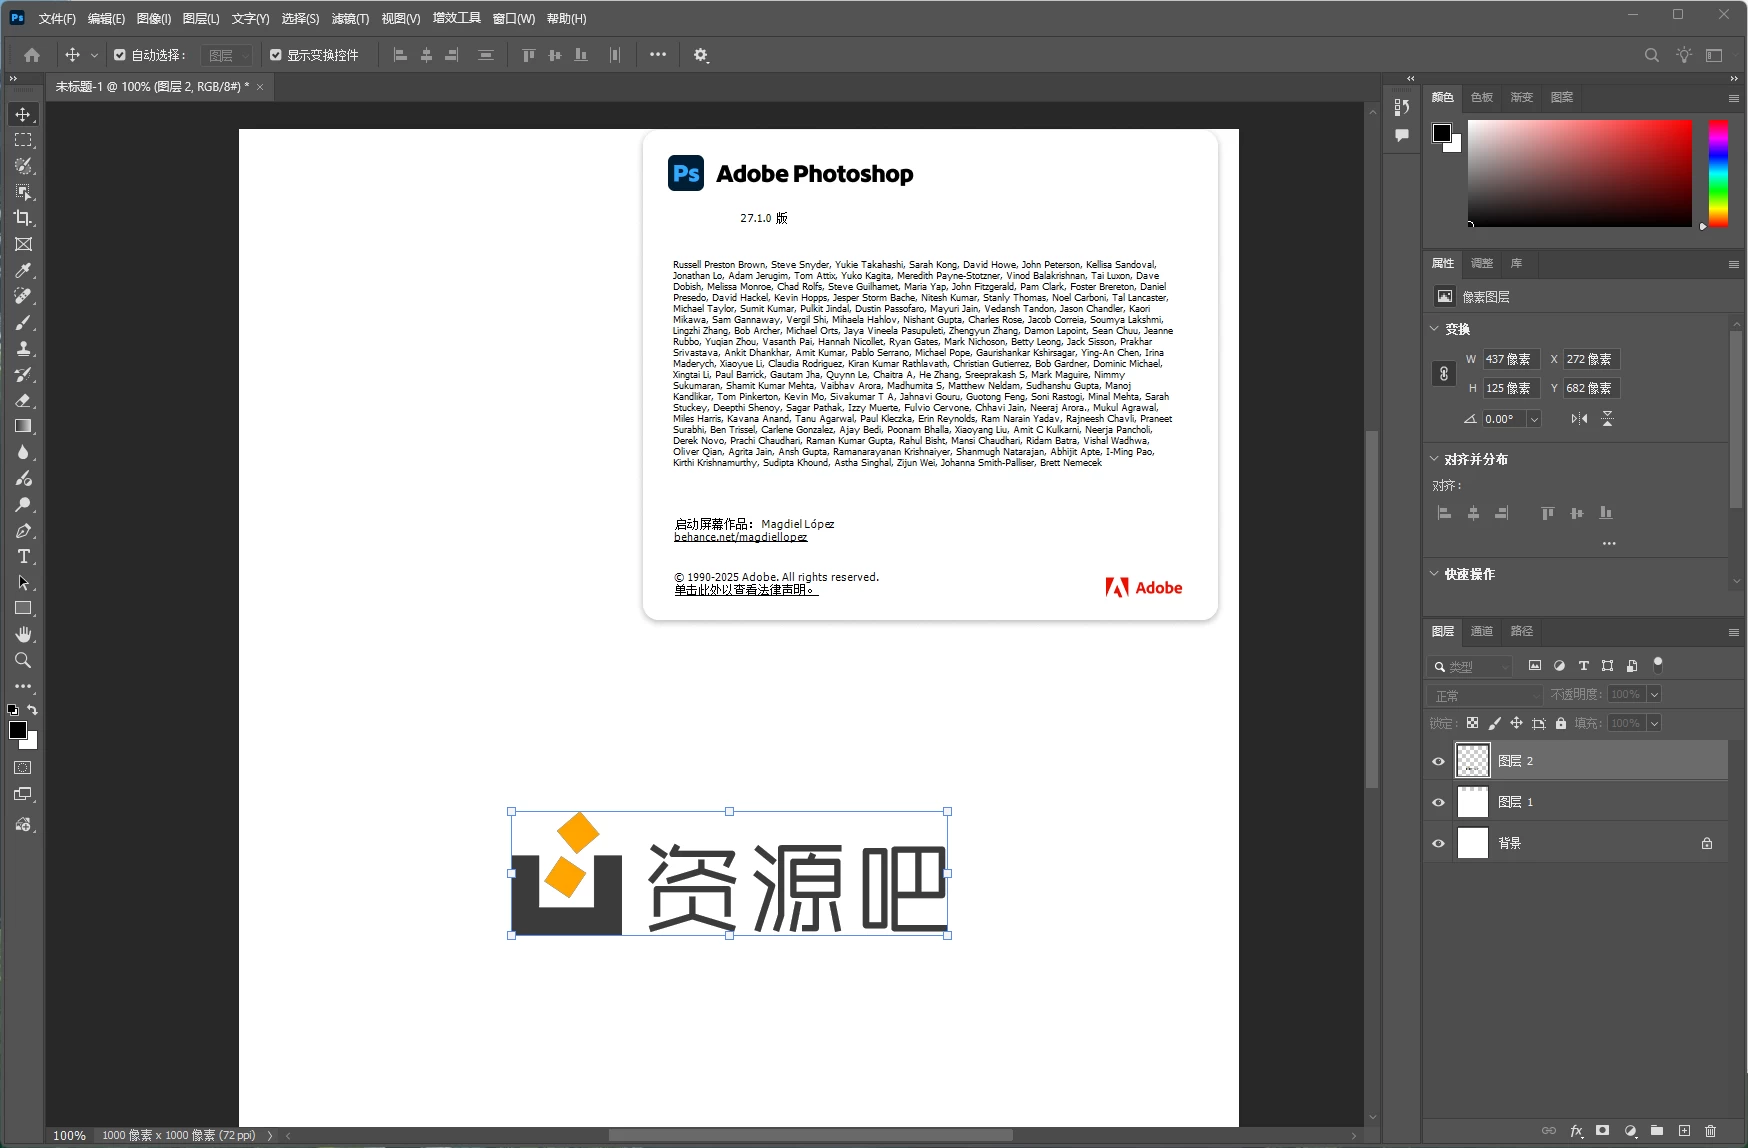
Task: Click the behance.net/magdiellopez link
Action: 741,537
